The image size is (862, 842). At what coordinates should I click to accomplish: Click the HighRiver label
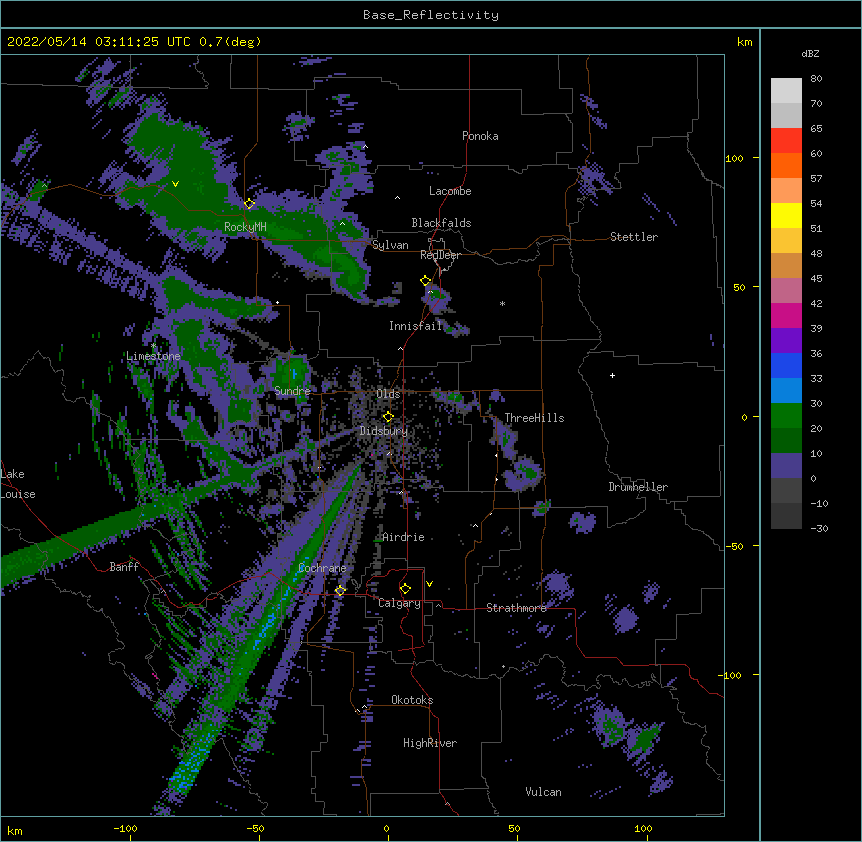coord(430,743)
